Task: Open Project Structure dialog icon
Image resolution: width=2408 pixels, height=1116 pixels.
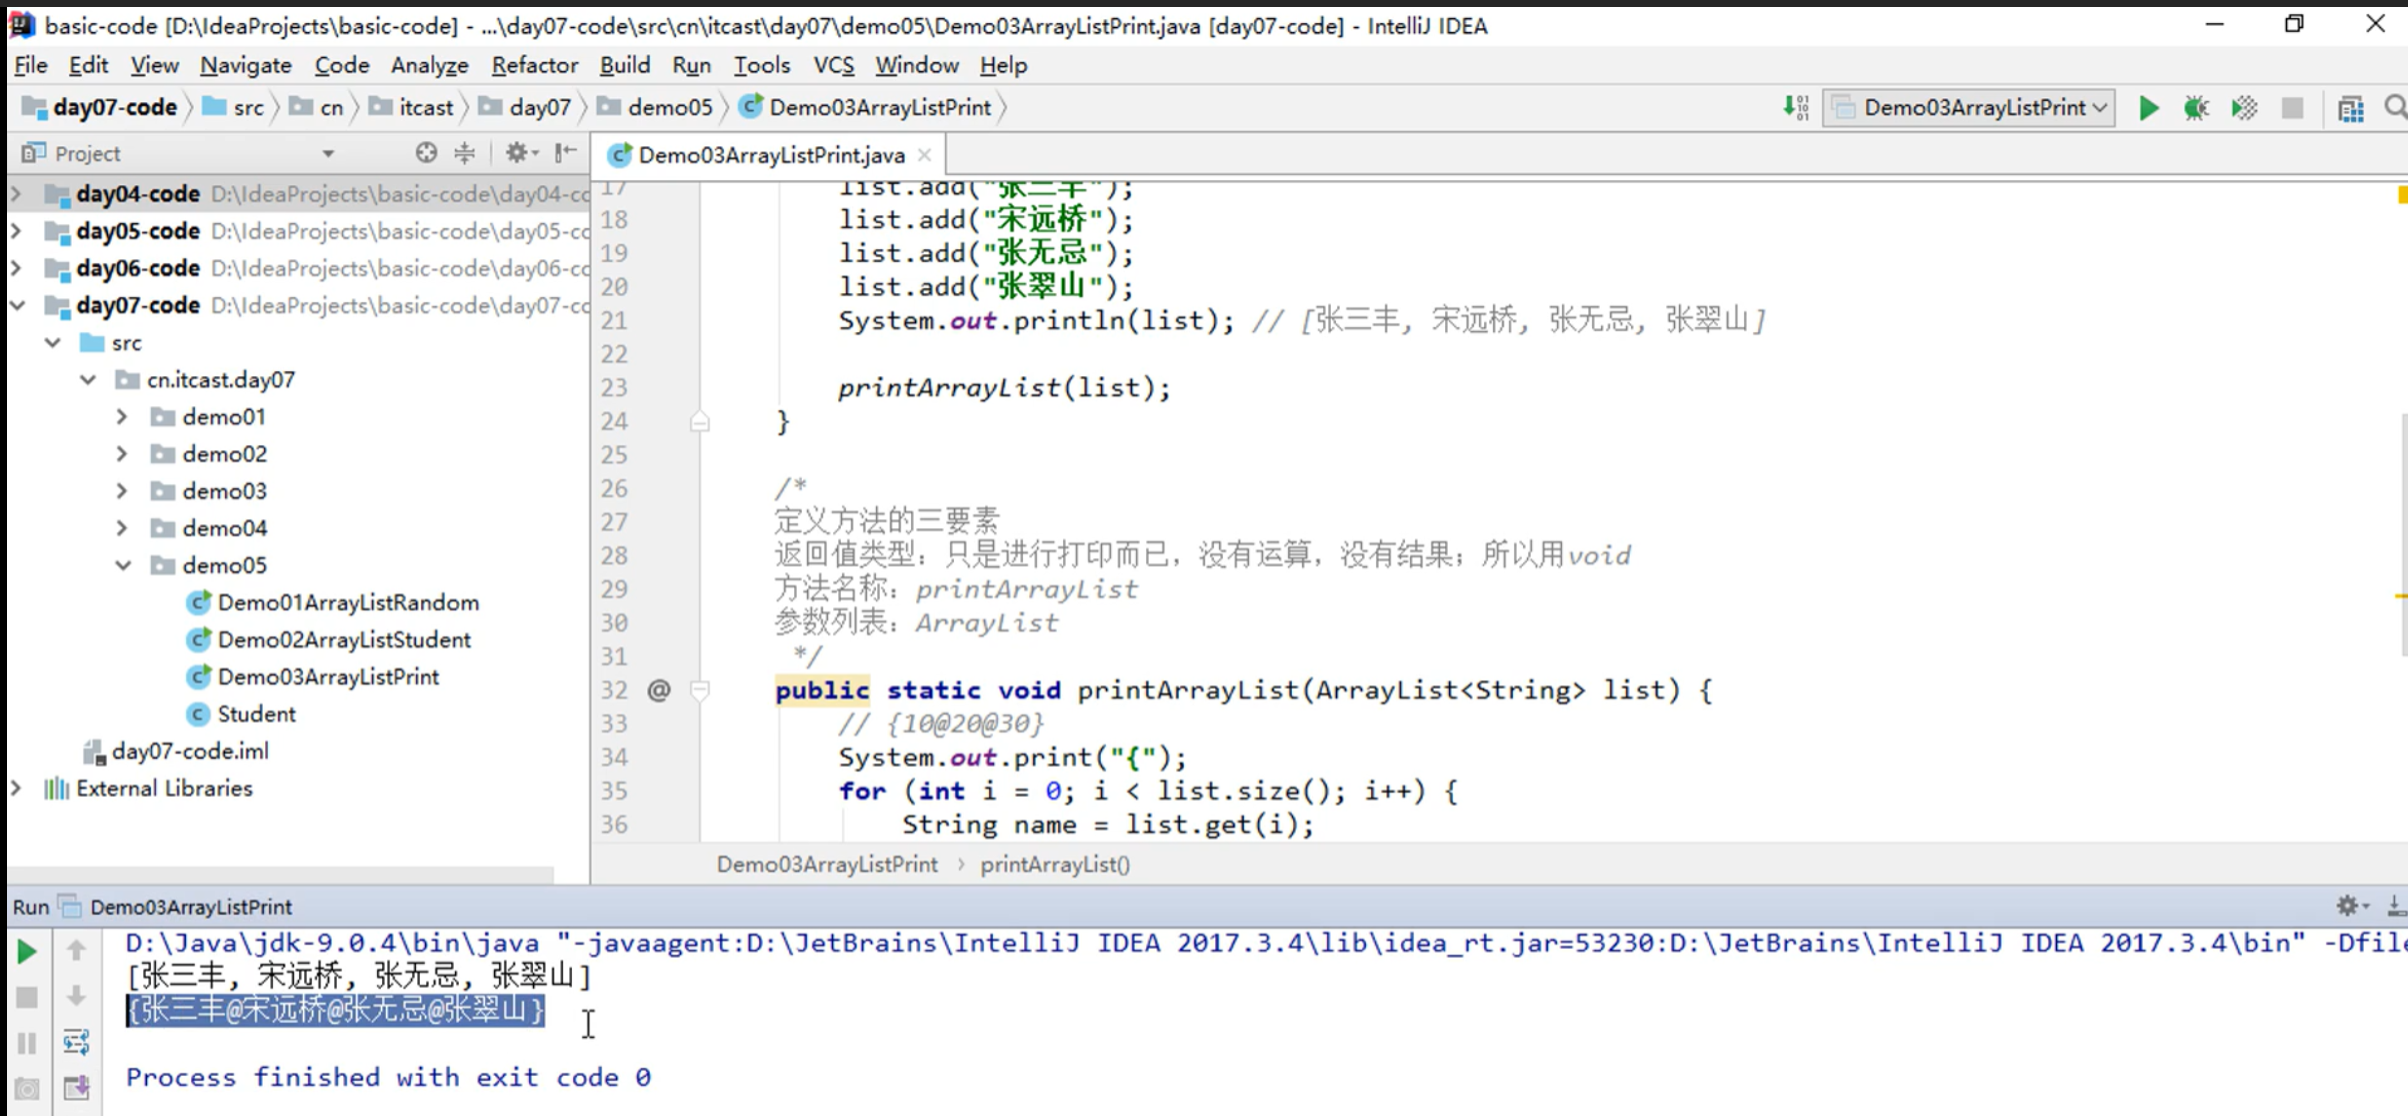Action: [x=2350, y=108]
